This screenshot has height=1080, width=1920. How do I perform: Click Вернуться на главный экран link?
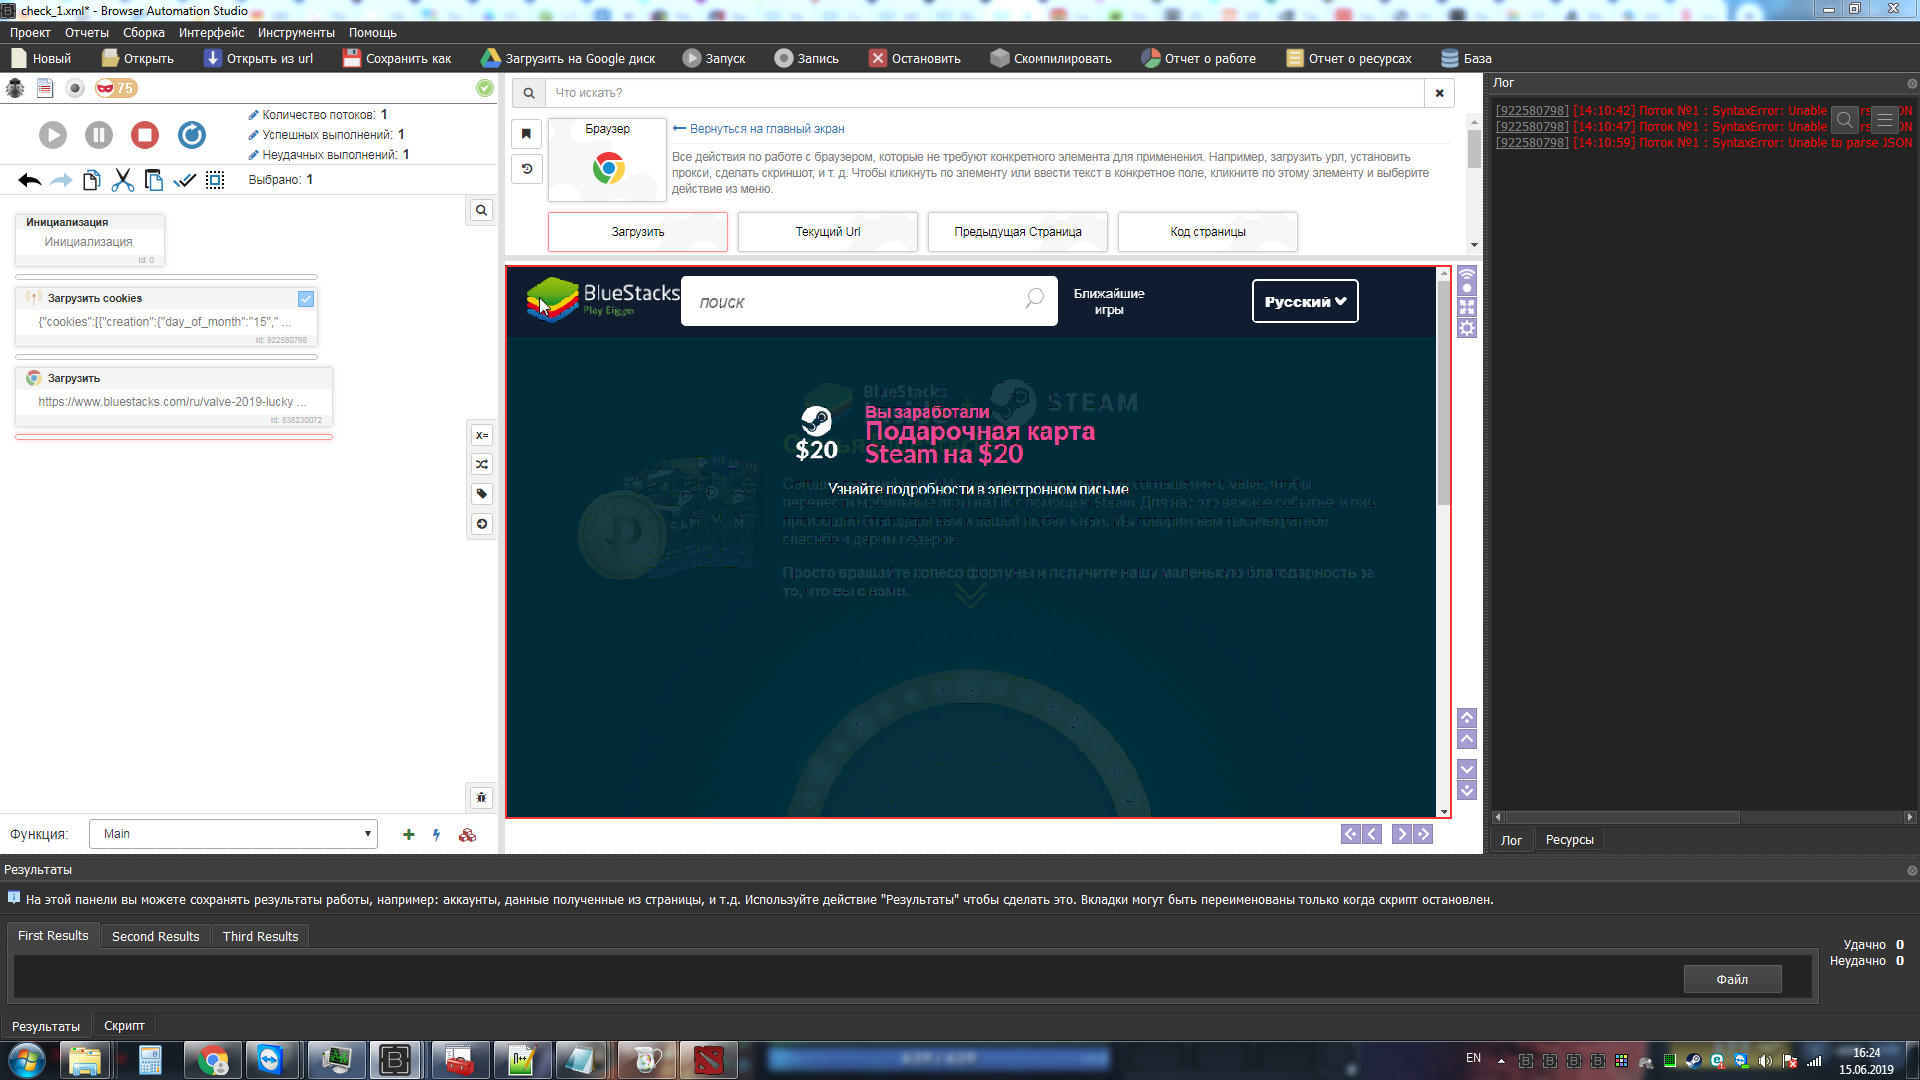tap(759, 129)
